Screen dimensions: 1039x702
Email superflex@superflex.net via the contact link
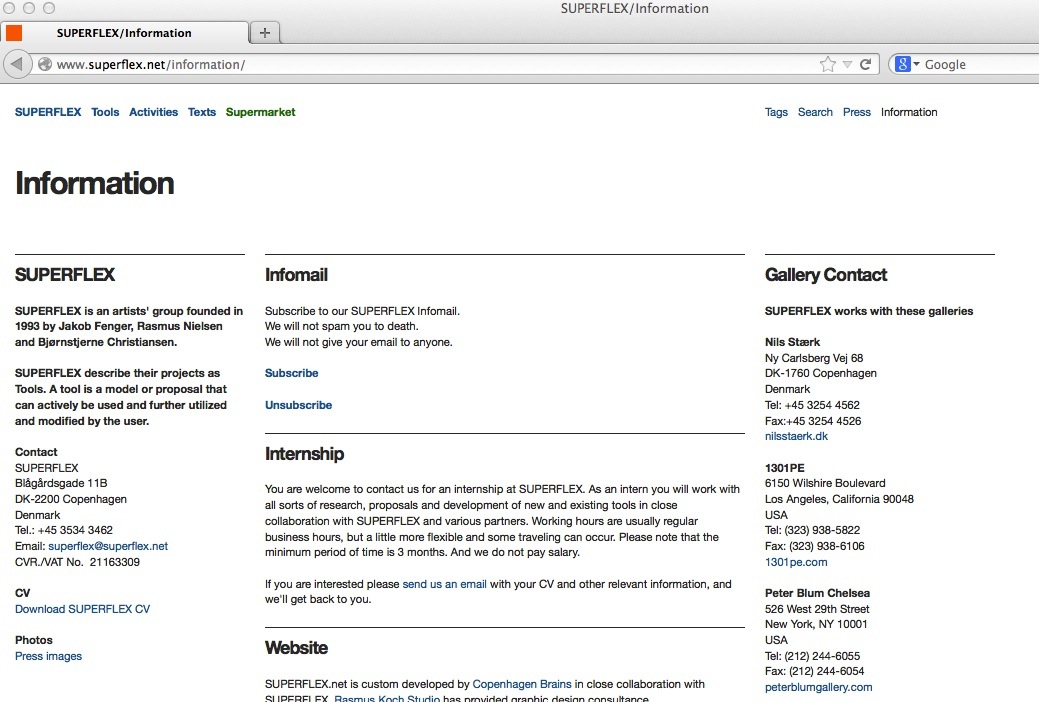click(x=108, y=546)
